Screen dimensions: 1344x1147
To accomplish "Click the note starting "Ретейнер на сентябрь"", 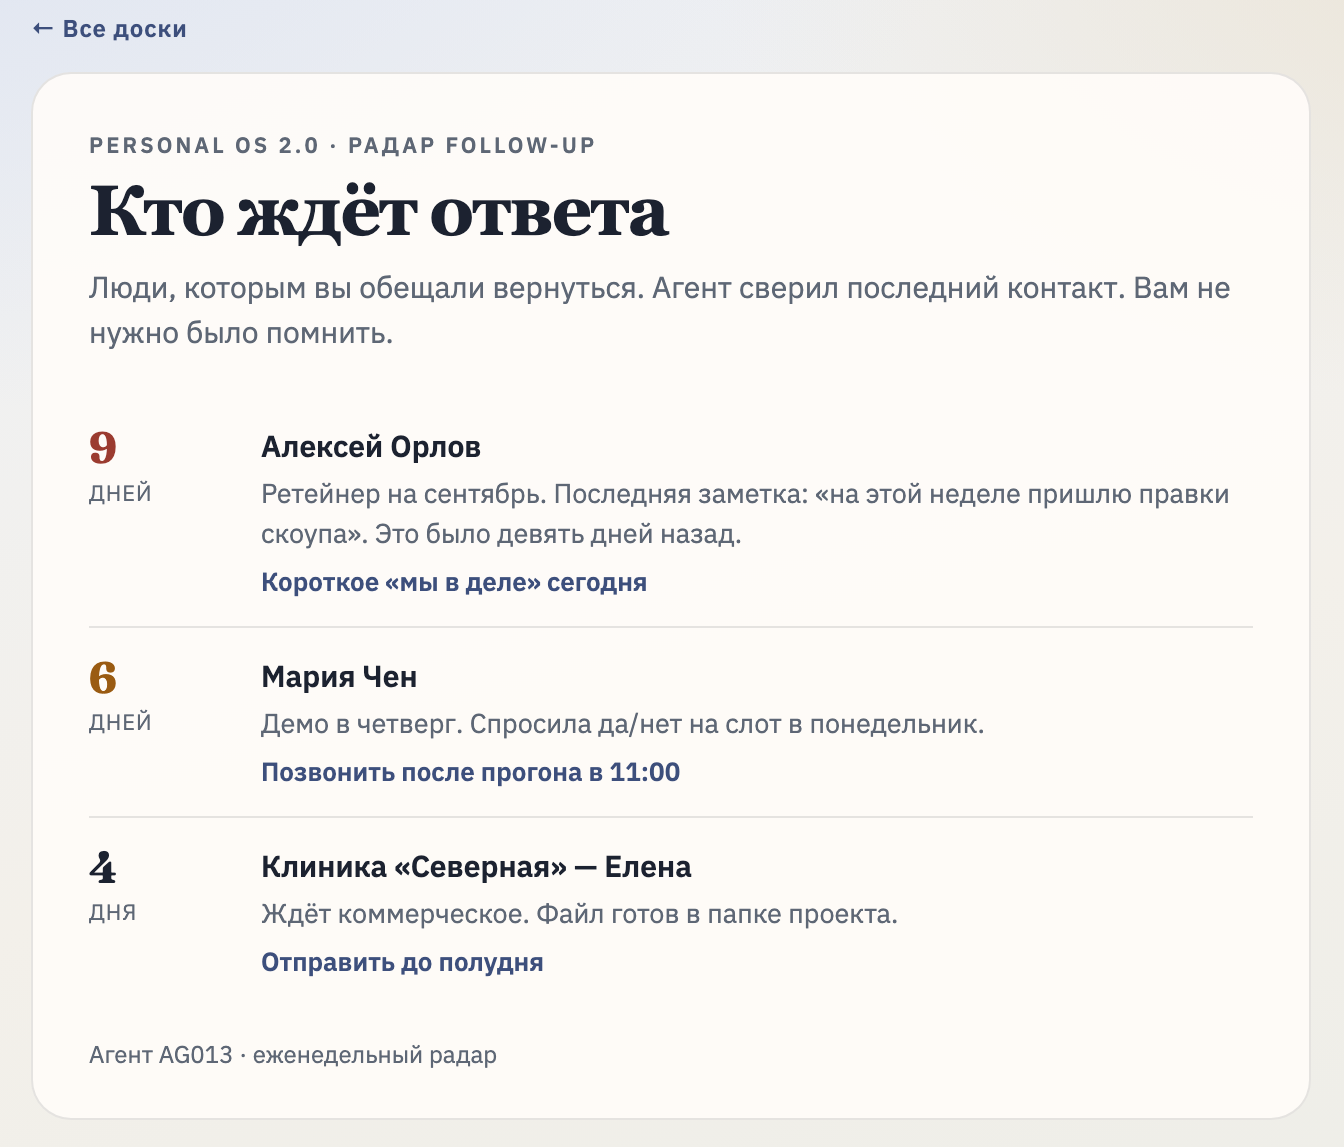I will pos(745,514).
